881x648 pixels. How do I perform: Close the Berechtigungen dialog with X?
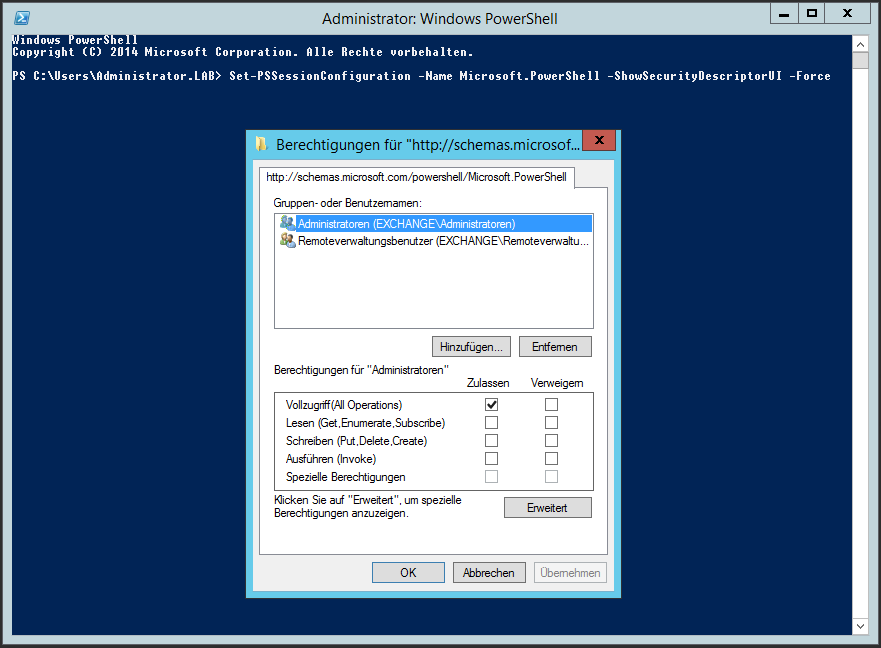600,141
